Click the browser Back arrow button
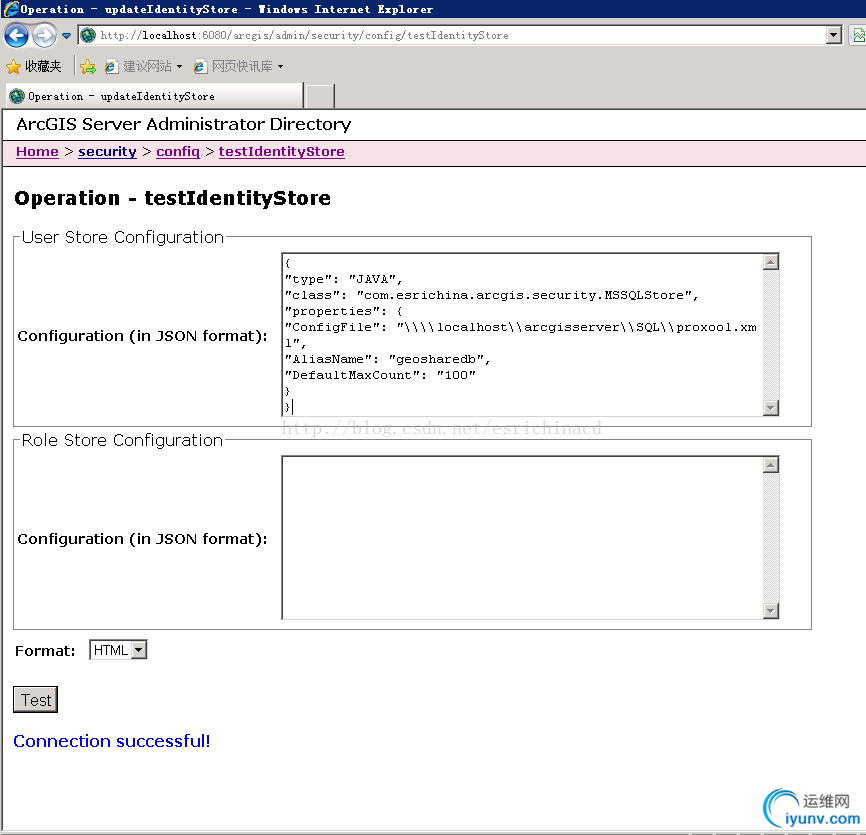Viewport: 866px width, 835px height. click(16, 36)
